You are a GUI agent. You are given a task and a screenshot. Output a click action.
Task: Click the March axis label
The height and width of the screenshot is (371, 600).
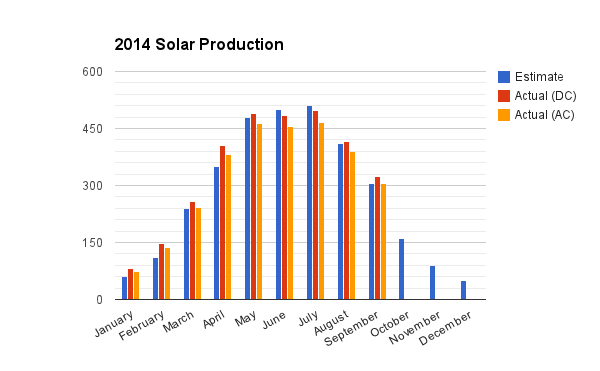point(179,322)
